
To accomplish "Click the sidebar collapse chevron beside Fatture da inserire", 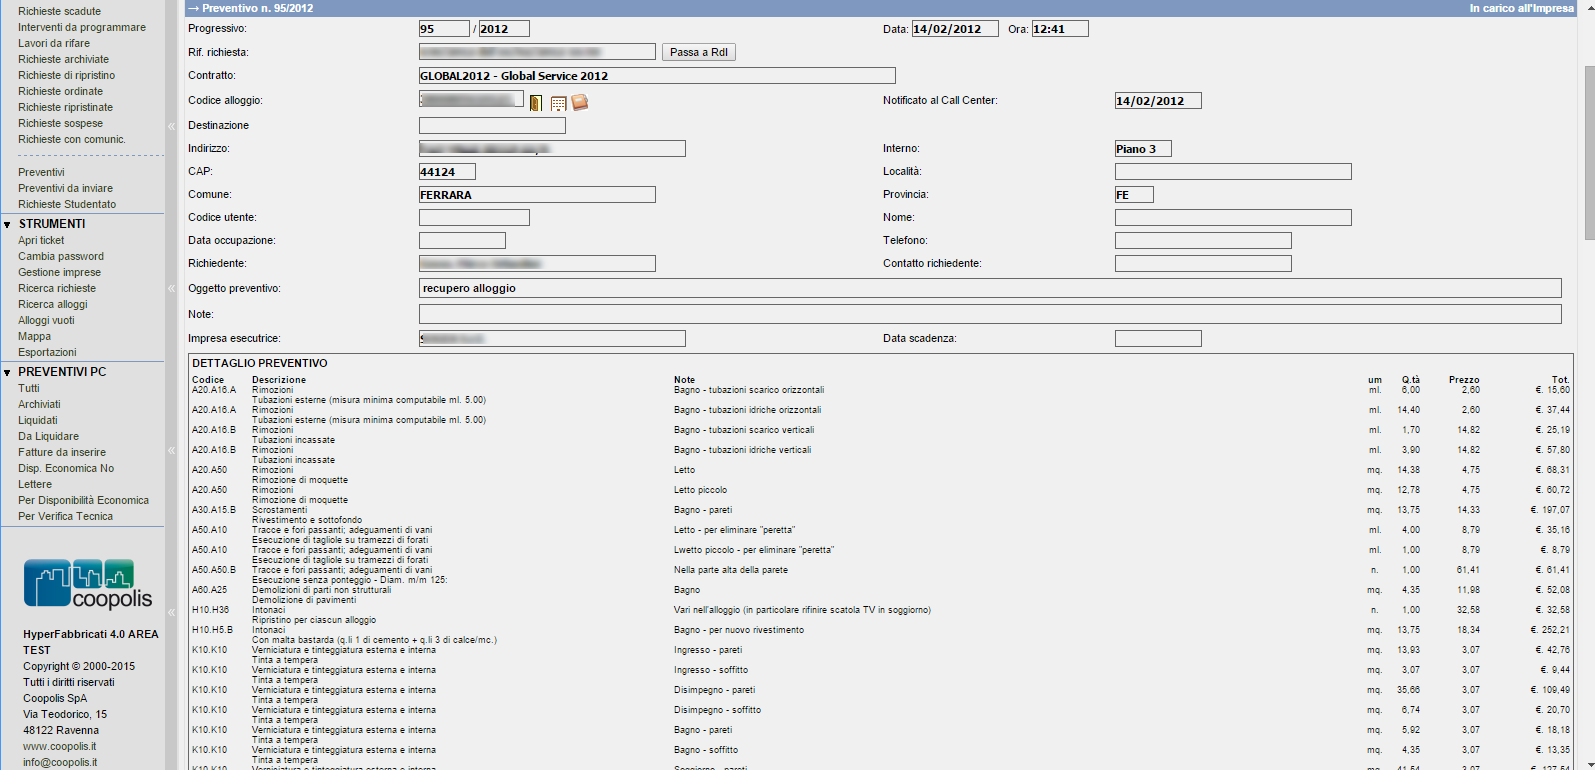I will (x=171, y=450).
